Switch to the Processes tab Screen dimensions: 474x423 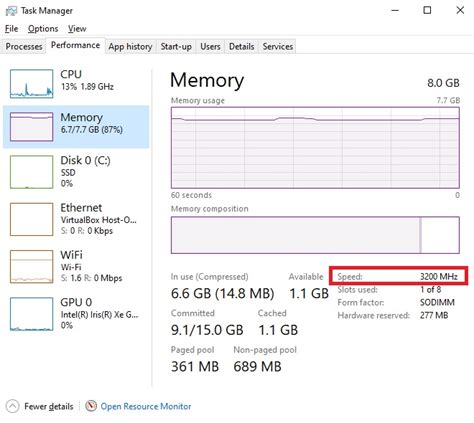[24, 46]
